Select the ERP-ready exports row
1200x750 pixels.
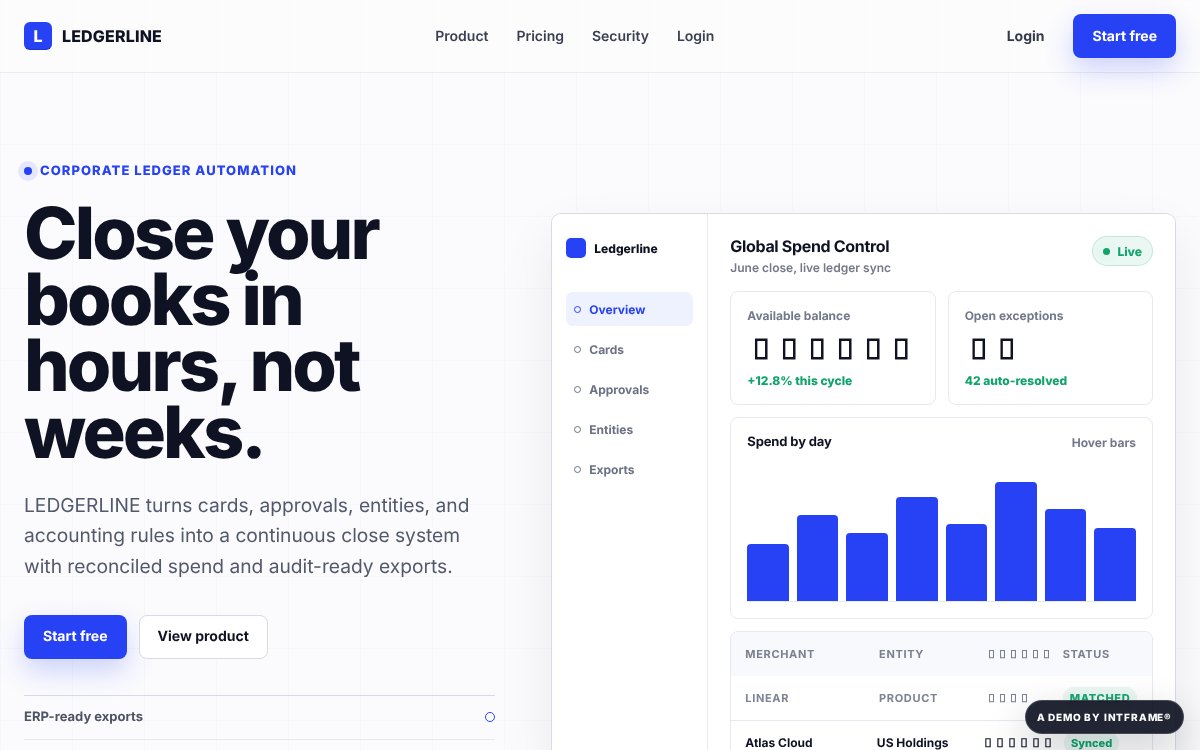pyautogui.click(x=259, y=717)
